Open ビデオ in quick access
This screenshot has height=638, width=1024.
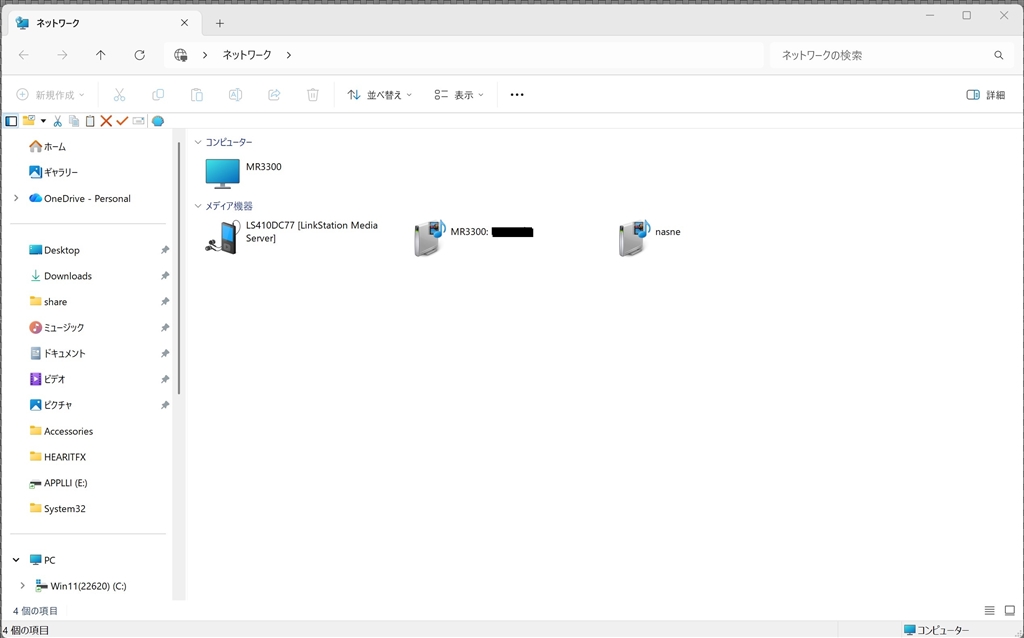tap(47, 379)
